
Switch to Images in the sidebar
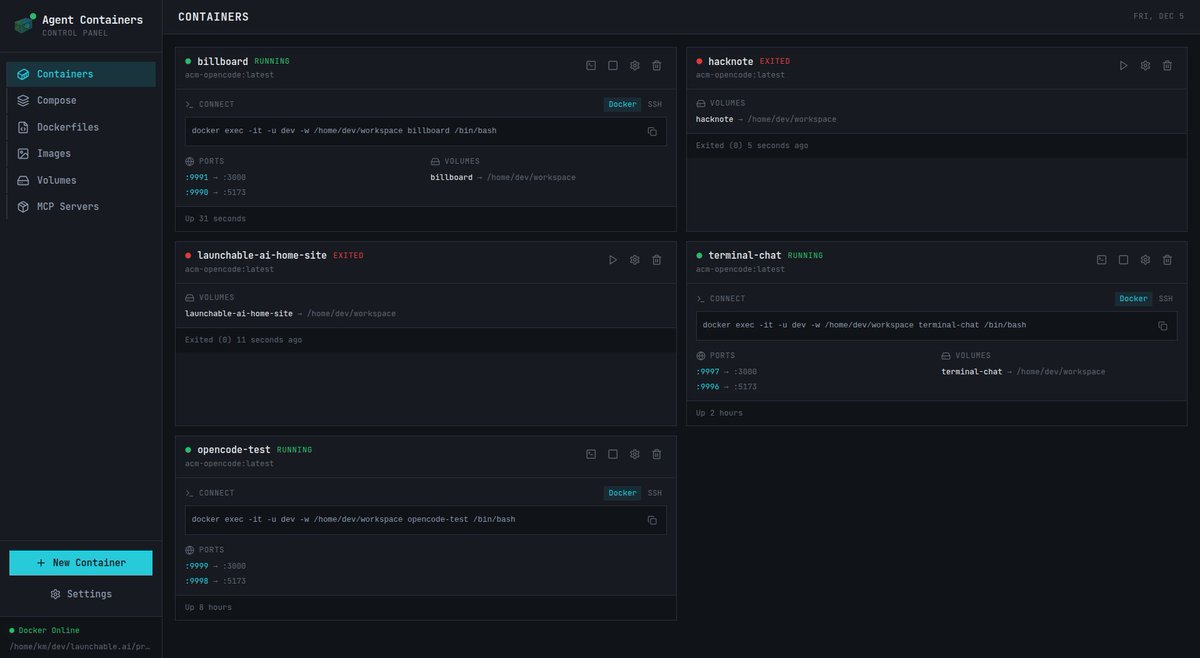click(81, 153)
